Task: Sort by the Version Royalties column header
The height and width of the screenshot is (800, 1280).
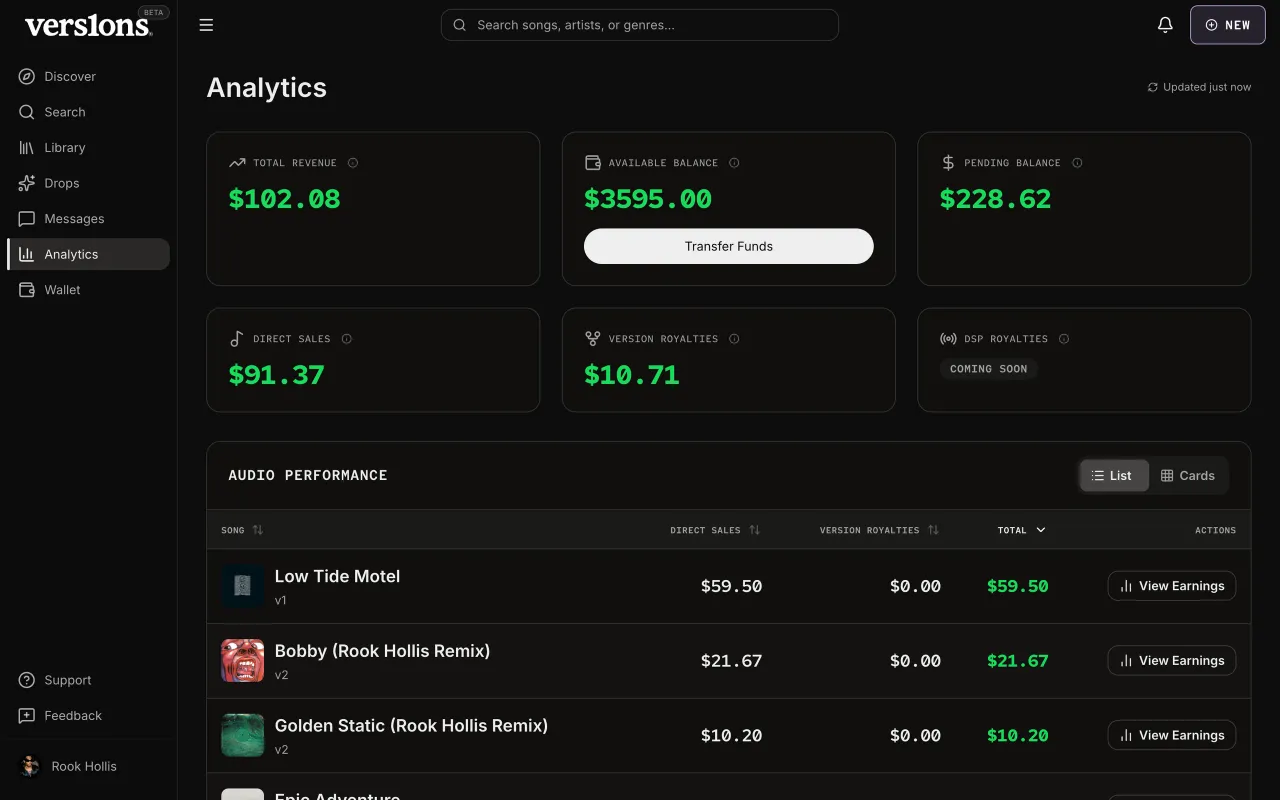Action: point(879,530)
